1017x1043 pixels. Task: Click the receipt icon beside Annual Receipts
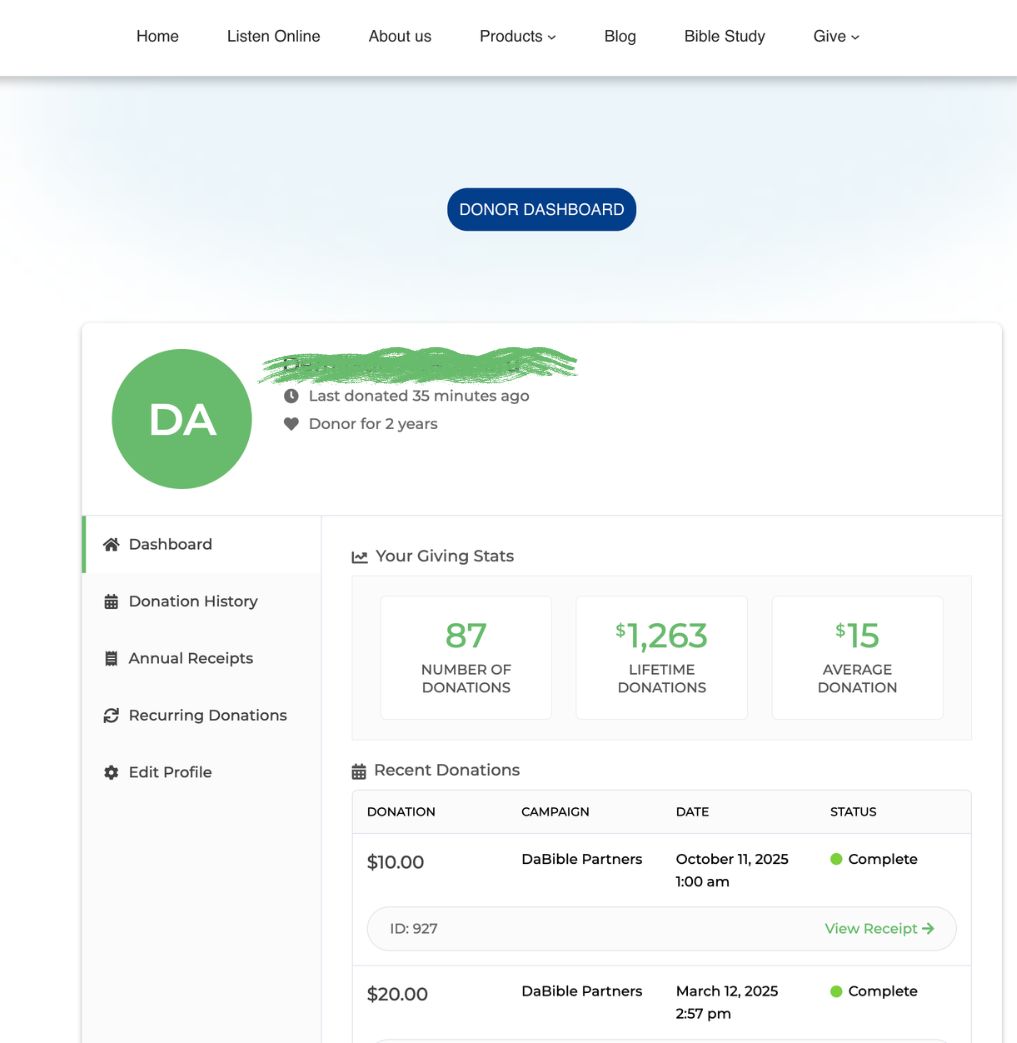[x=111, y=659]
